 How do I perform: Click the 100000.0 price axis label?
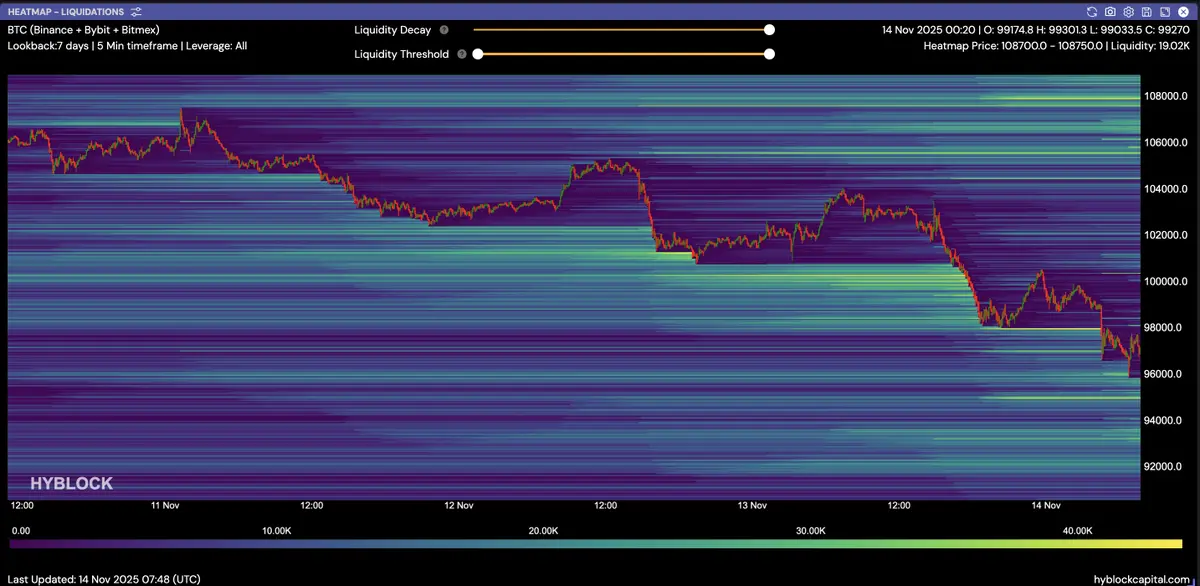pos(1166,281)
